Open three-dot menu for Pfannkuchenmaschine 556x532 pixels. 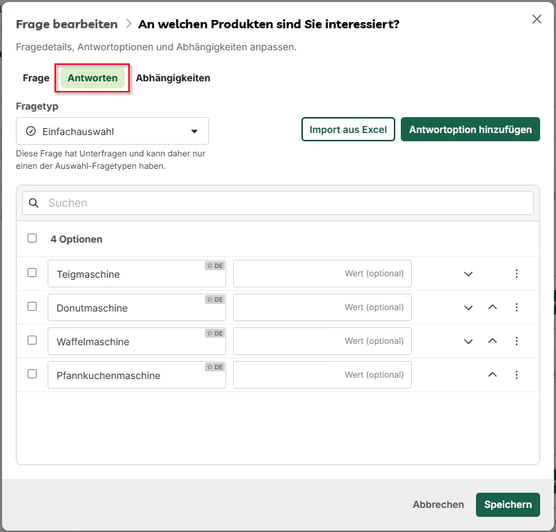tap(516, 375)
